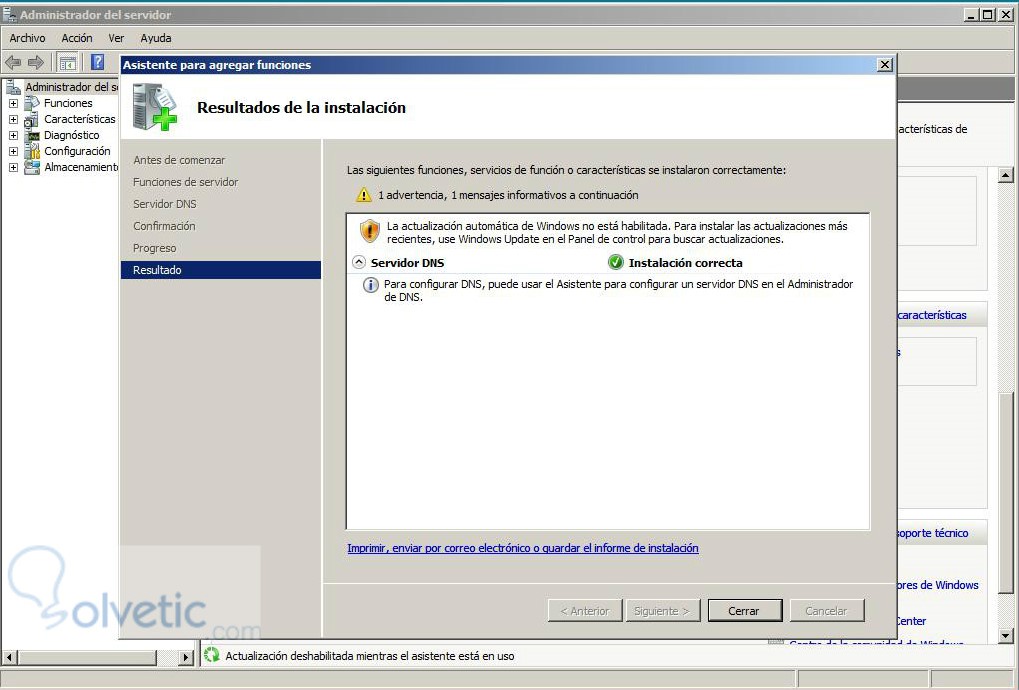1019x690 pixels.
Task: Expand the Funciones tree node
Action: pos(13,103)
